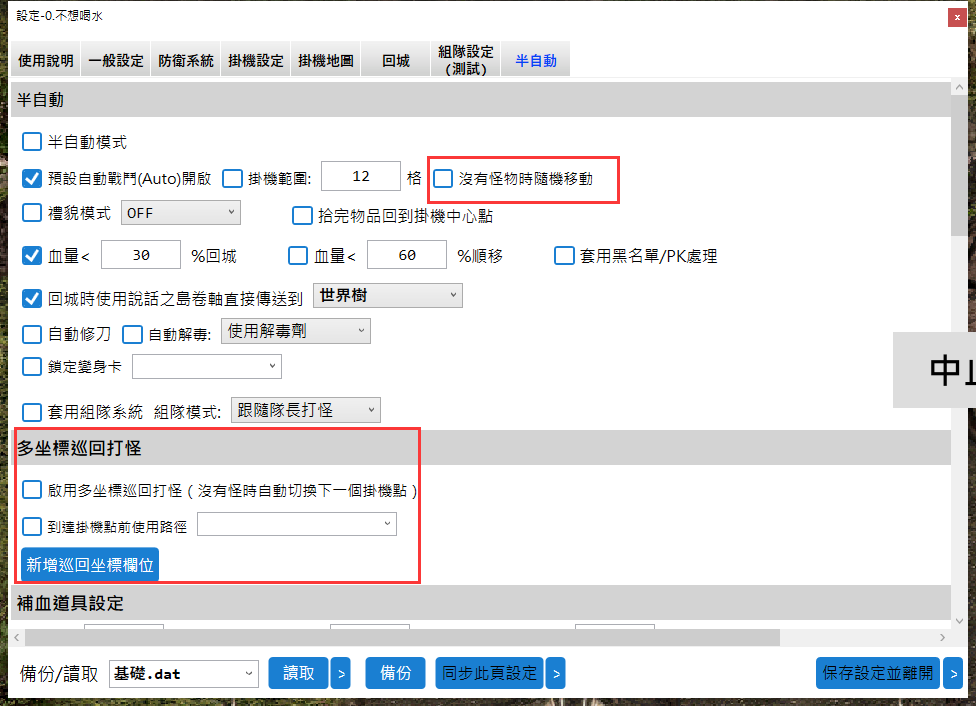976x706 pixels.
Task: Toggle 沒有怪物時隨機移動 checkbox
Action: (442, 179)
